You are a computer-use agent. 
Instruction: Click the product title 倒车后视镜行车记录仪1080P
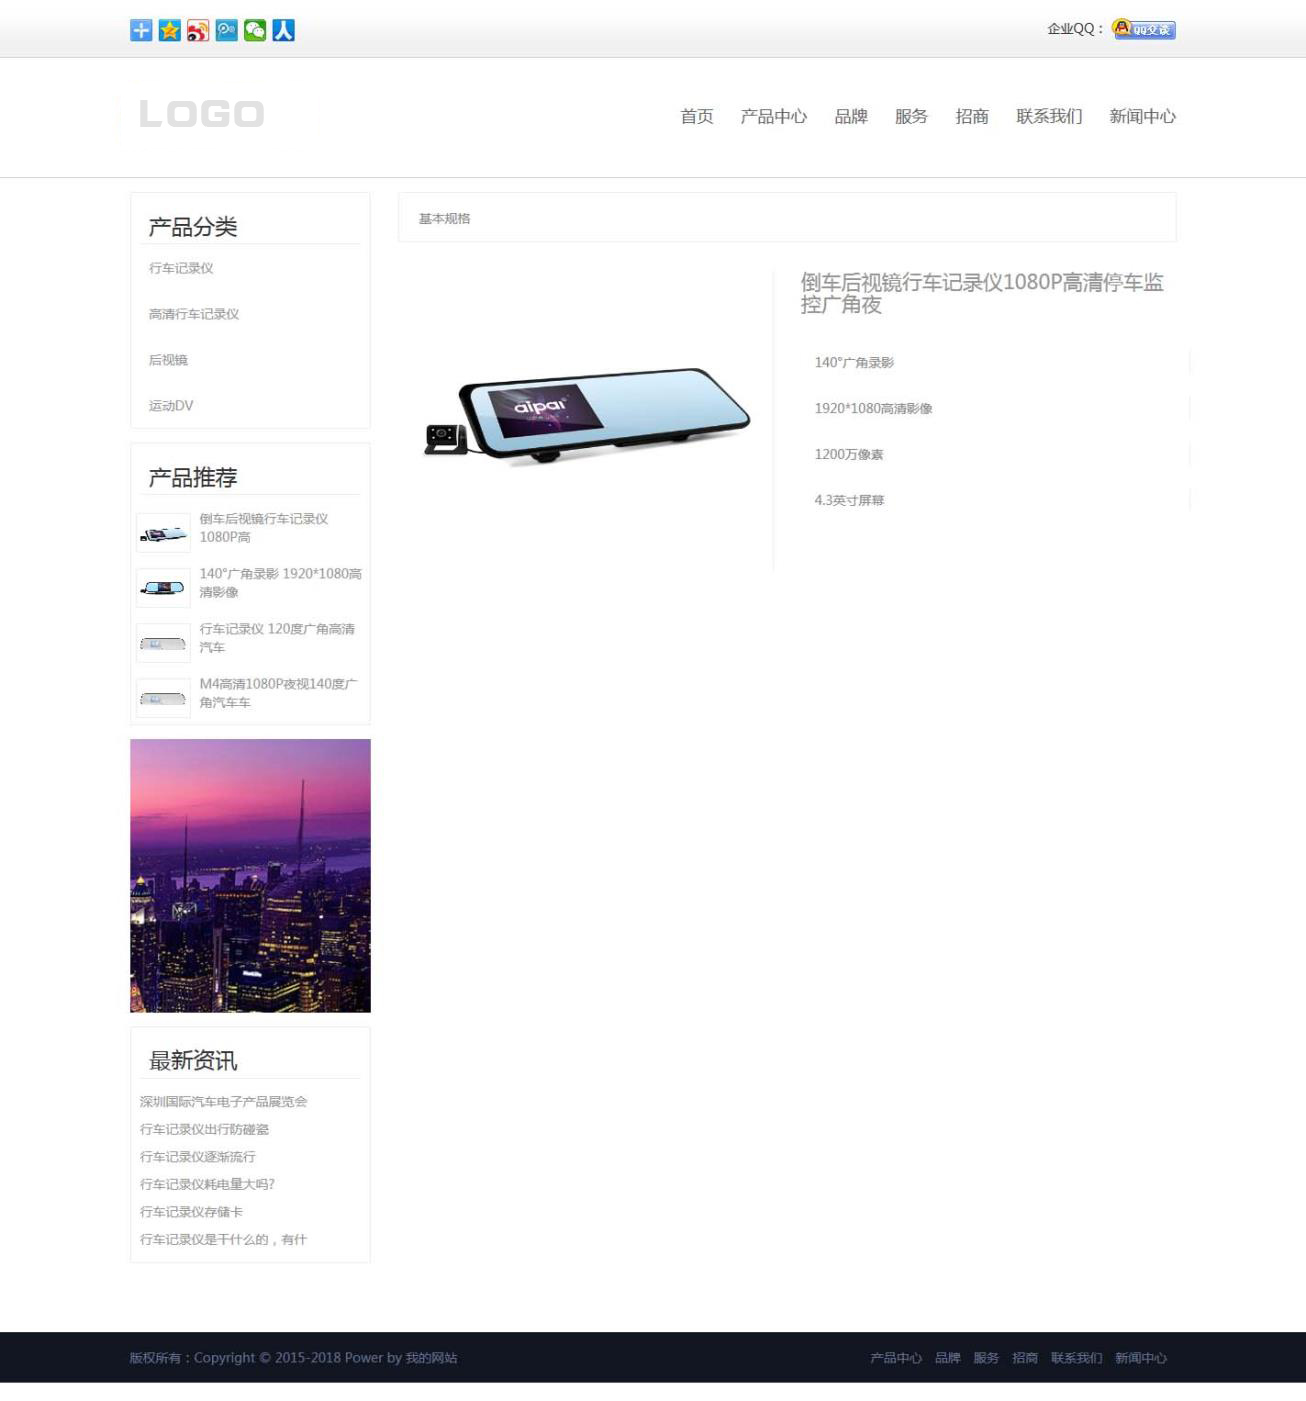pyautogui.click(x=981, y=293)
